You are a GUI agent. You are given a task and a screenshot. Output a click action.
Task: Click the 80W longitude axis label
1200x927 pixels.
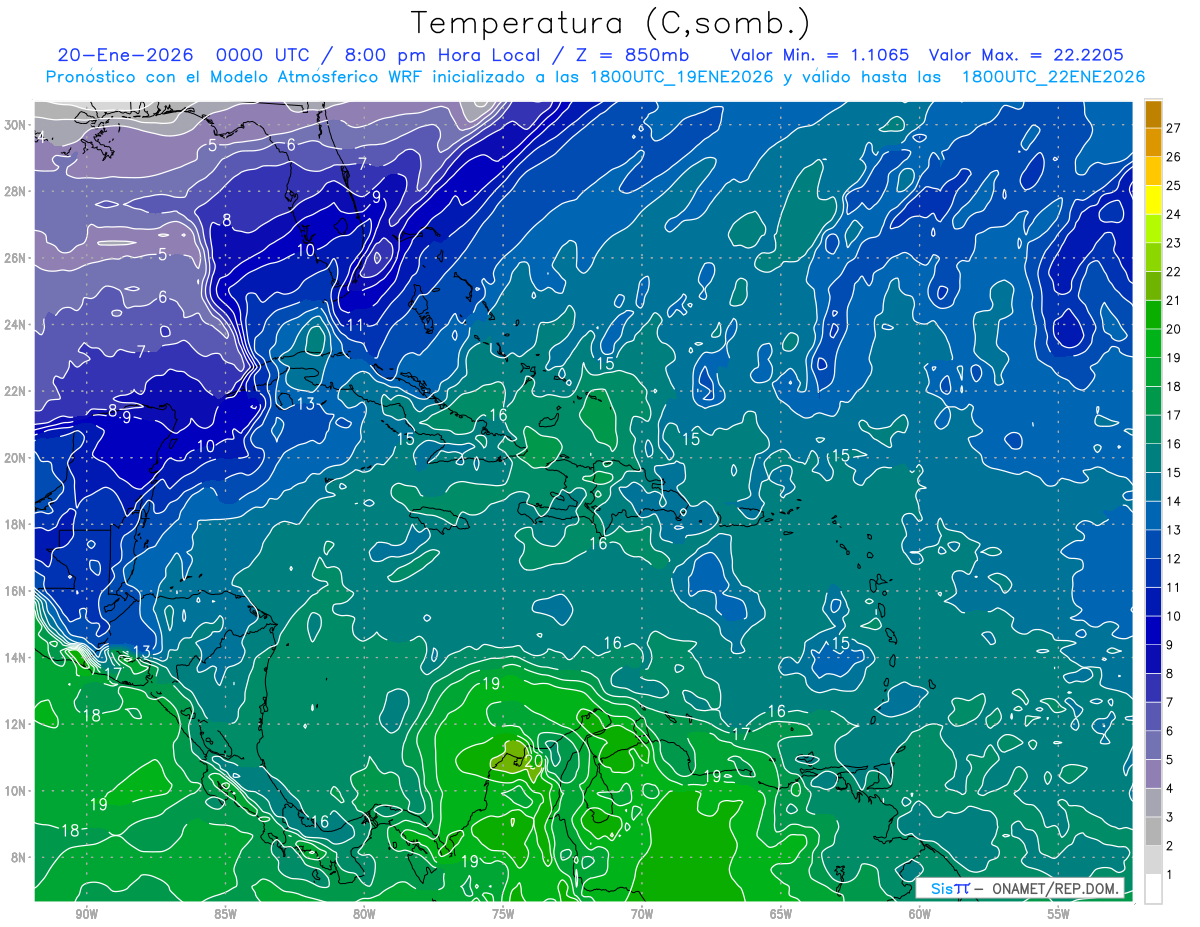[x=364, y=914]
